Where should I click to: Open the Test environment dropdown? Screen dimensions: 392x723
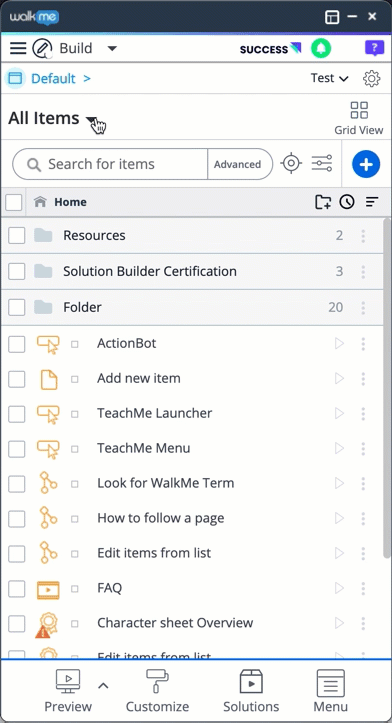point(329,78)
